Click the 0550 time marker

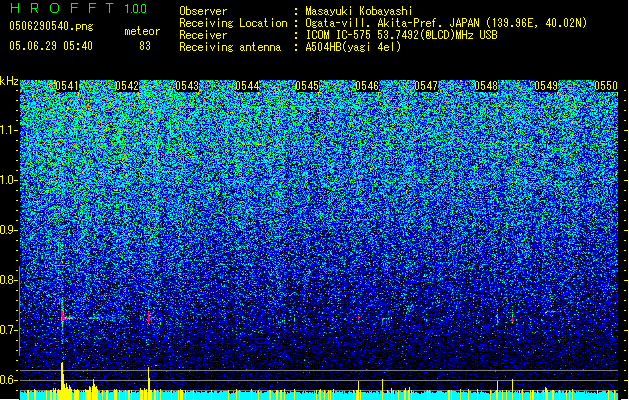606,86
